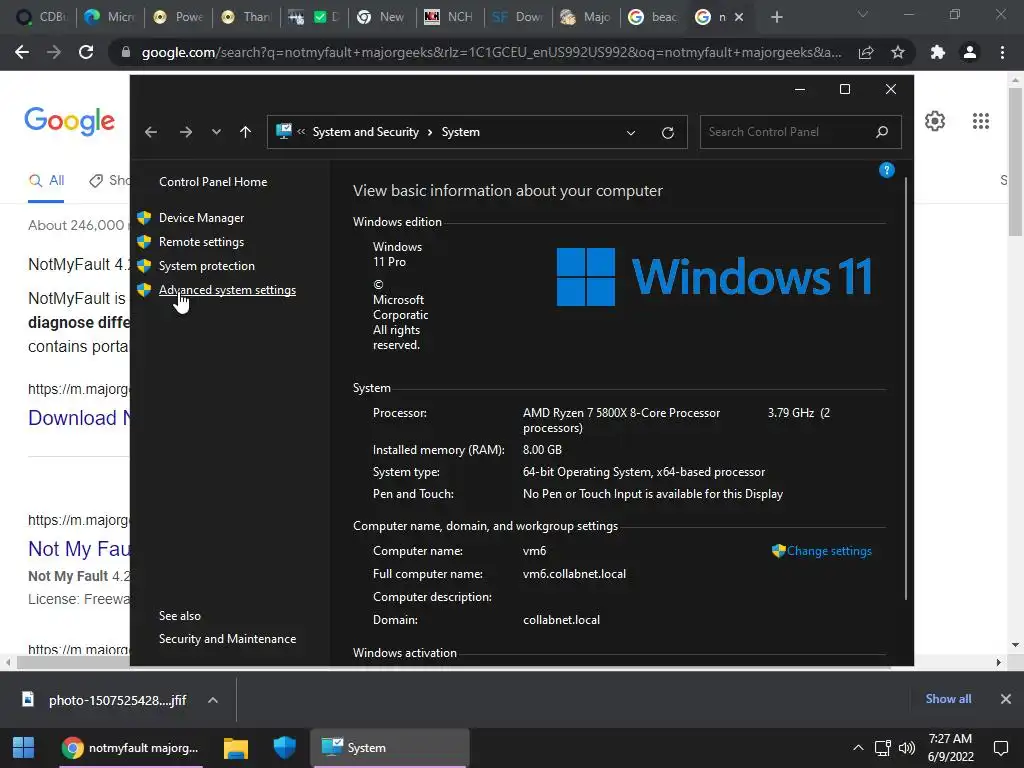This screenshot has height=768, width=1024.
Task: Open recent locations dropdown in Control Panel
Action: click(x=216, y=133)
